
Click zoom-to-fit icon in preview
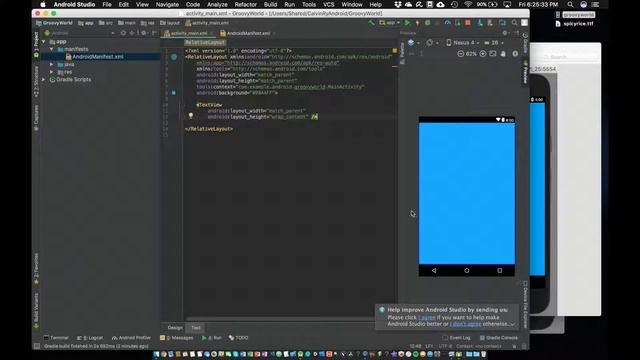(493, 53)
